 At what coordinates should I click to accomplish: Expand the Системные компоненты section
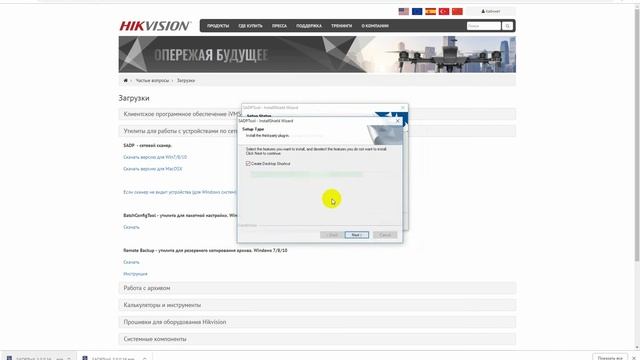click(317, 339)
